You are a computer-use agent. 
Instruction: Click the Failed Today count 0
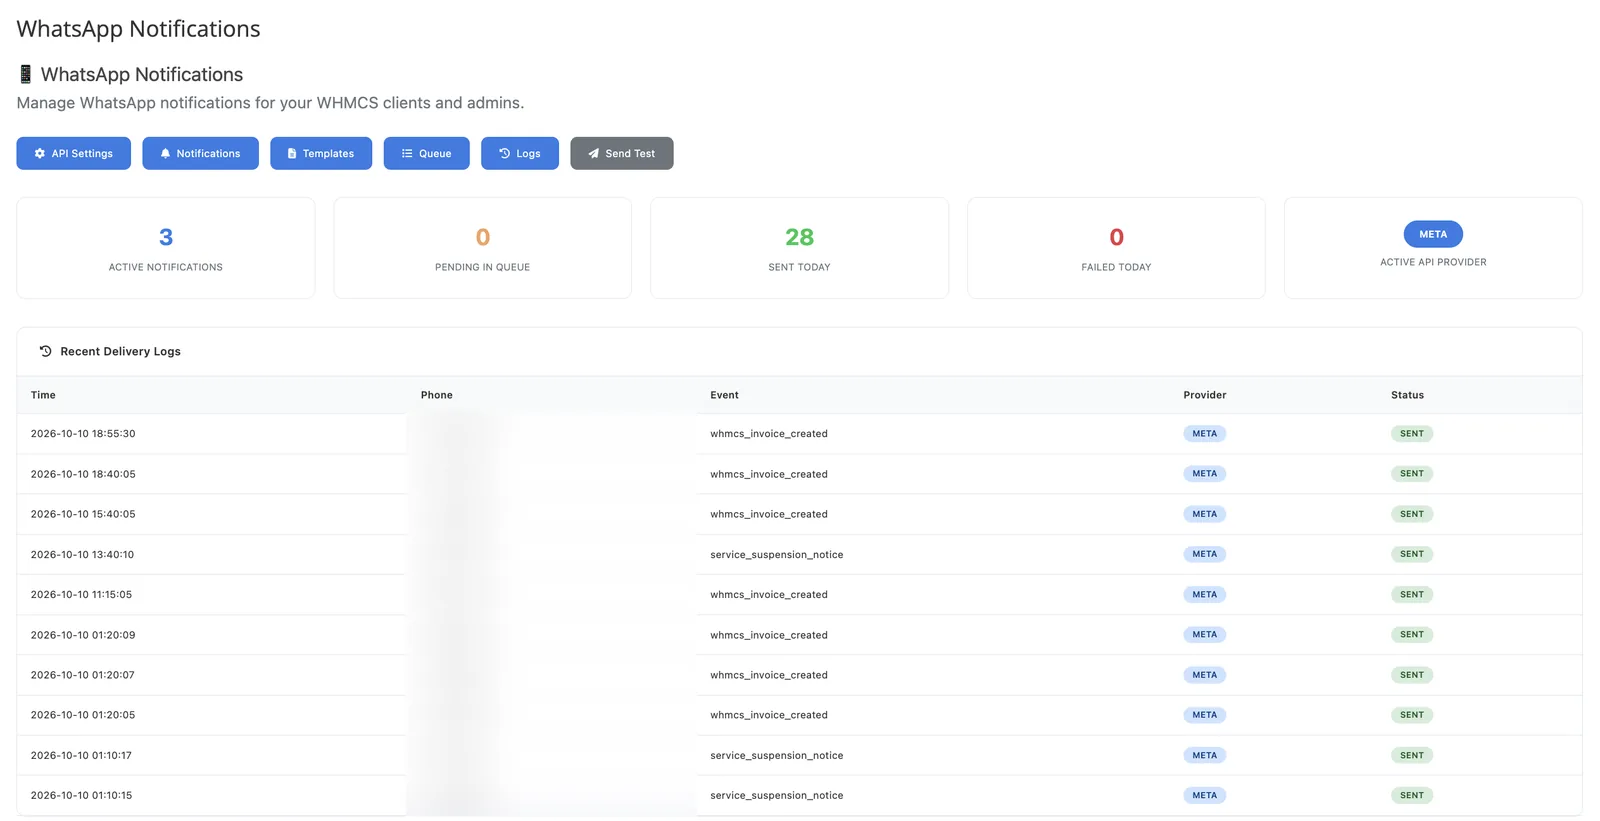coord(1117,237)
